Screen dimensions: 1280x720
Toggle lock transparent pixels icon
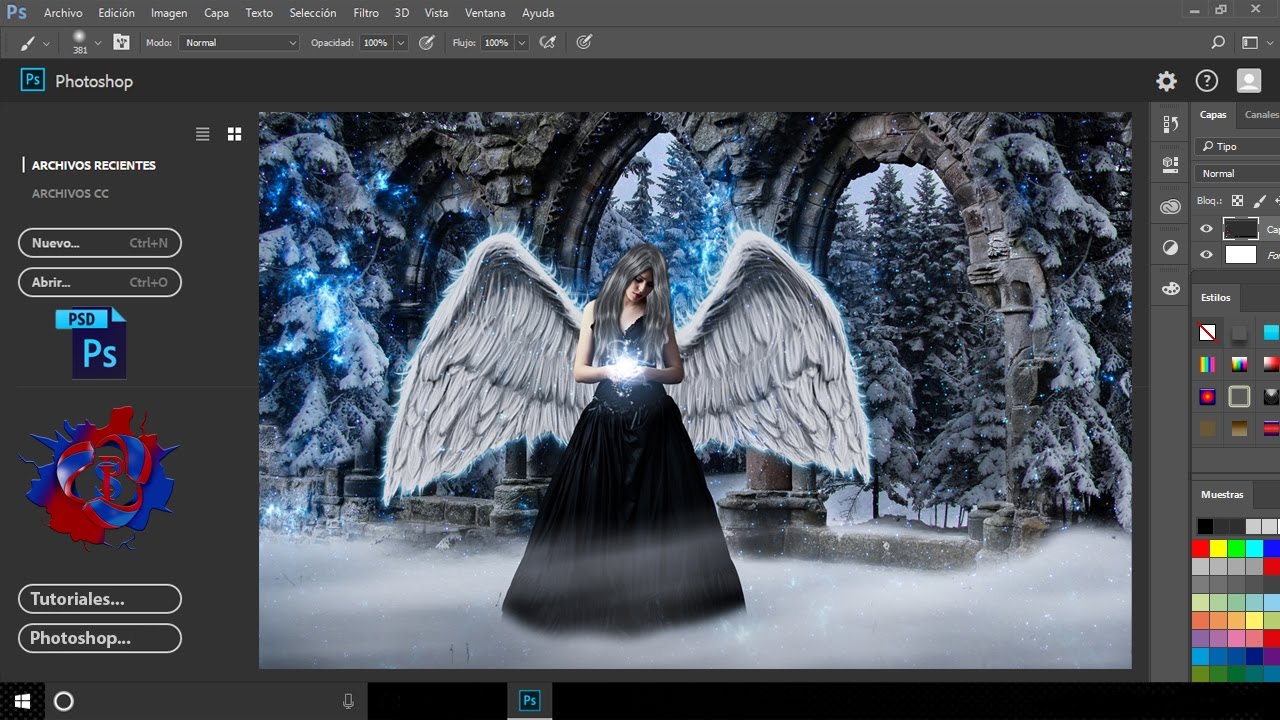point(1238,201)
